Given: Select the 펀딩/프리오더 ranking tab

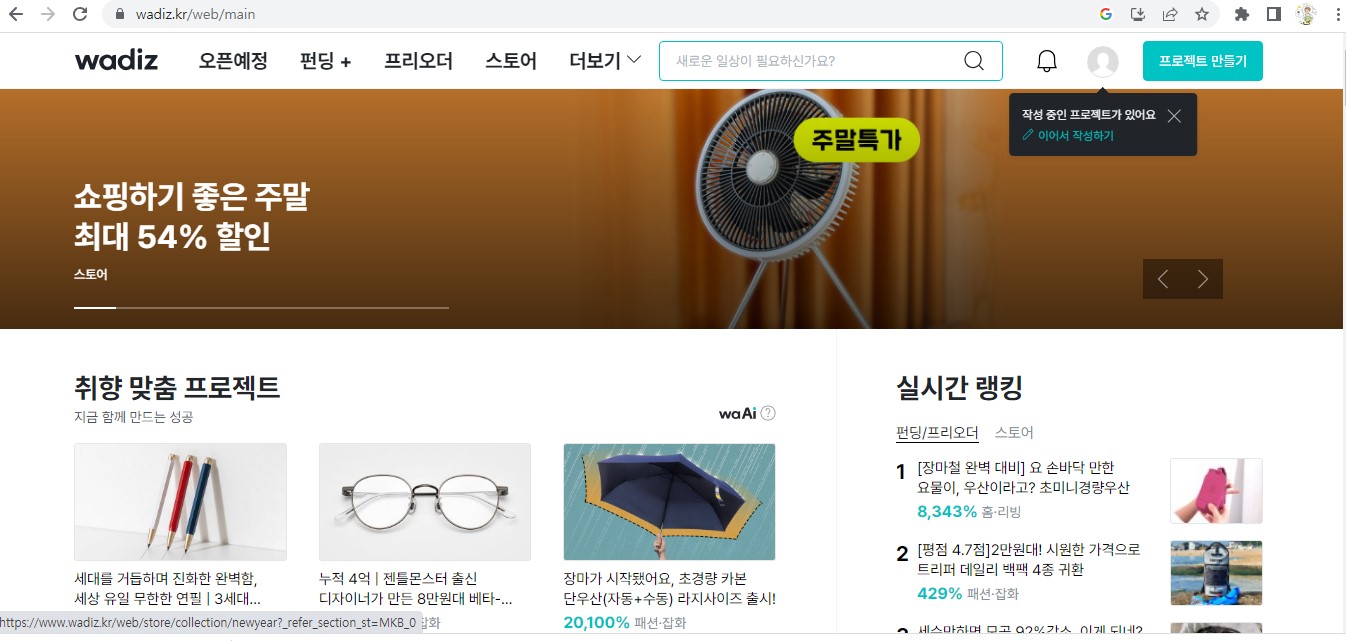Looking at the screenshot, I should click(937, 433).
